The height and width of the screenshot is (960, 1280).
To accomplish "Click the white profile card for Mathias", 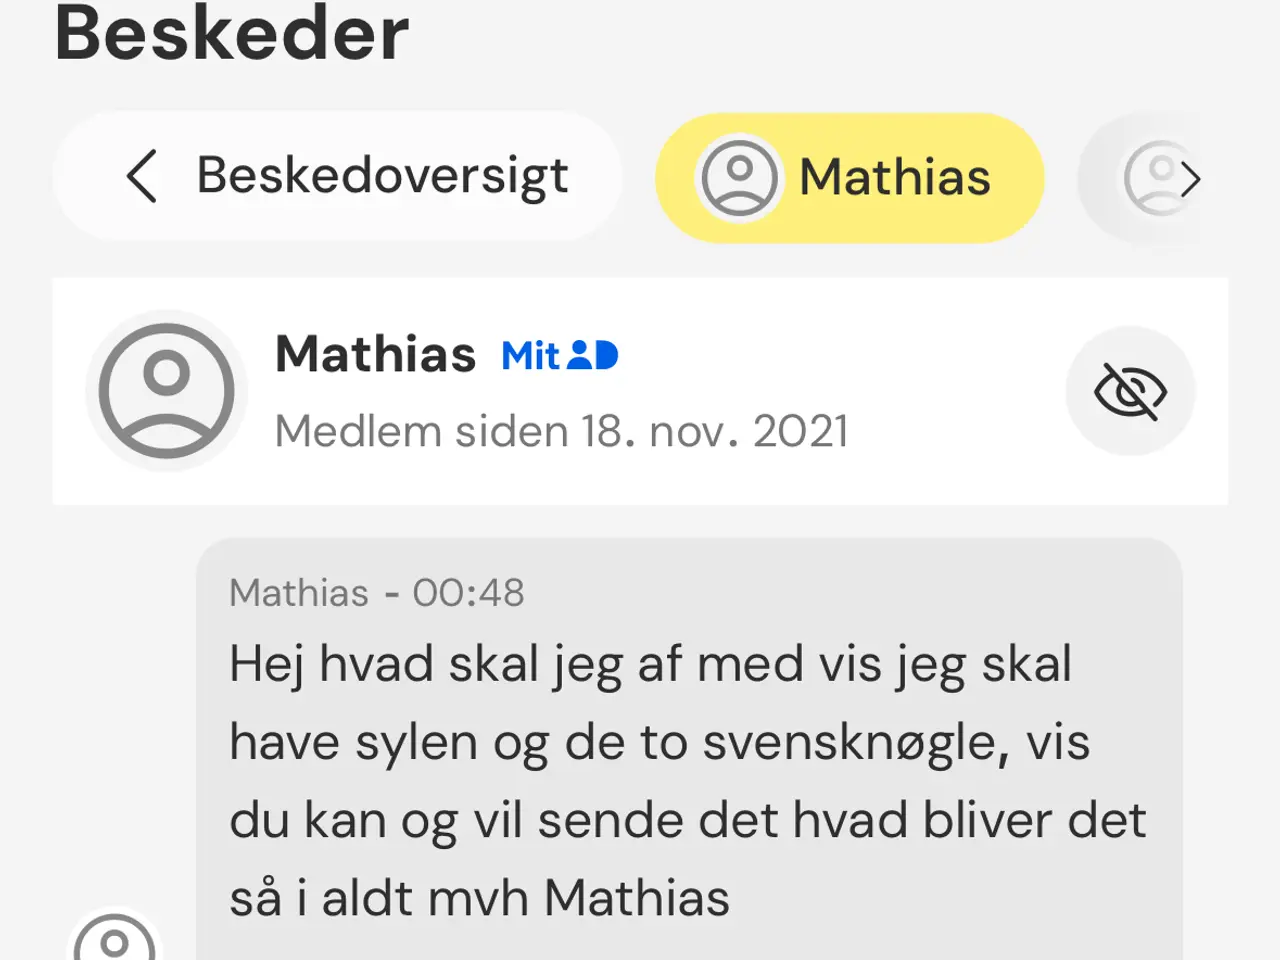I will [640, 391].
